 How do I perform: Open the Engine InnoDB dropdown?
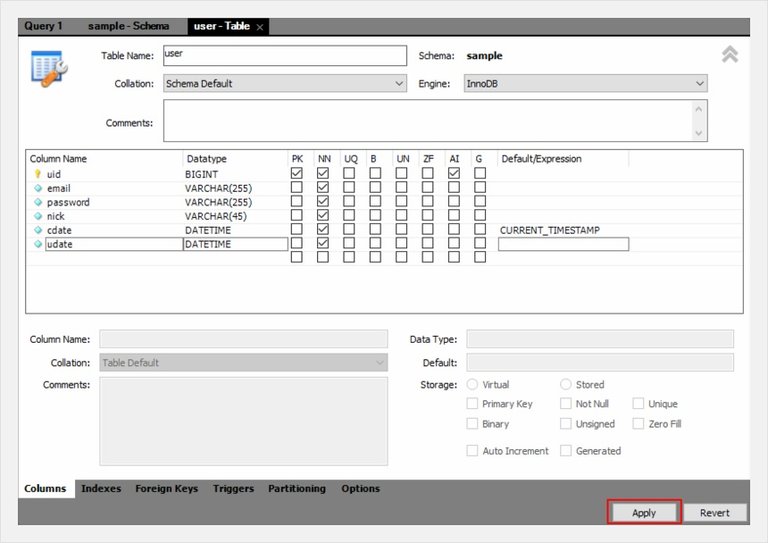586,84
